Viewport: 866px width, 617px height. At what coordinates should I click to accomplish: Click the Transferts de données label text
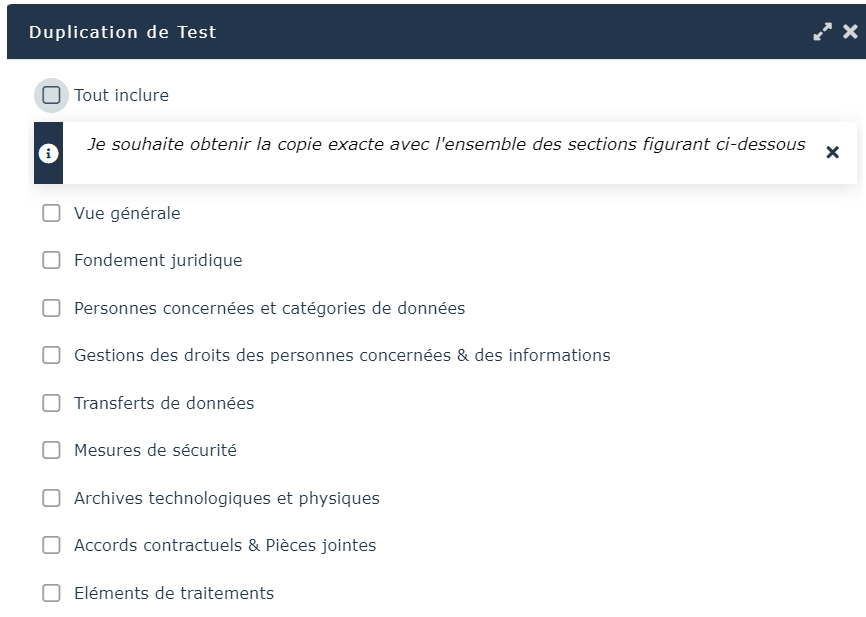coord(164,403)
